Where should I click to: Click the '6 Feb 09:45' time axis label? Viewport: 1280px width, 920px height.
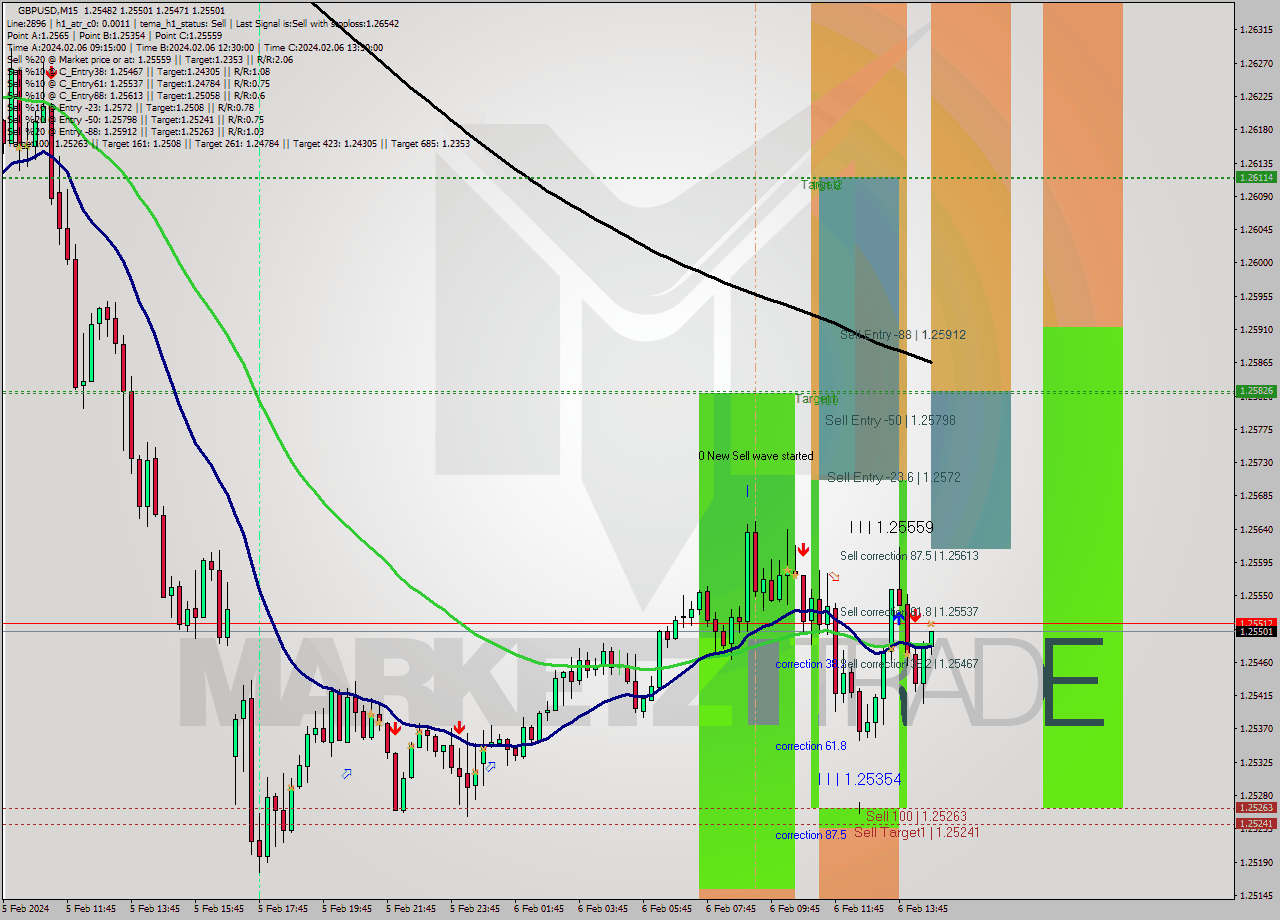point(795,909)
